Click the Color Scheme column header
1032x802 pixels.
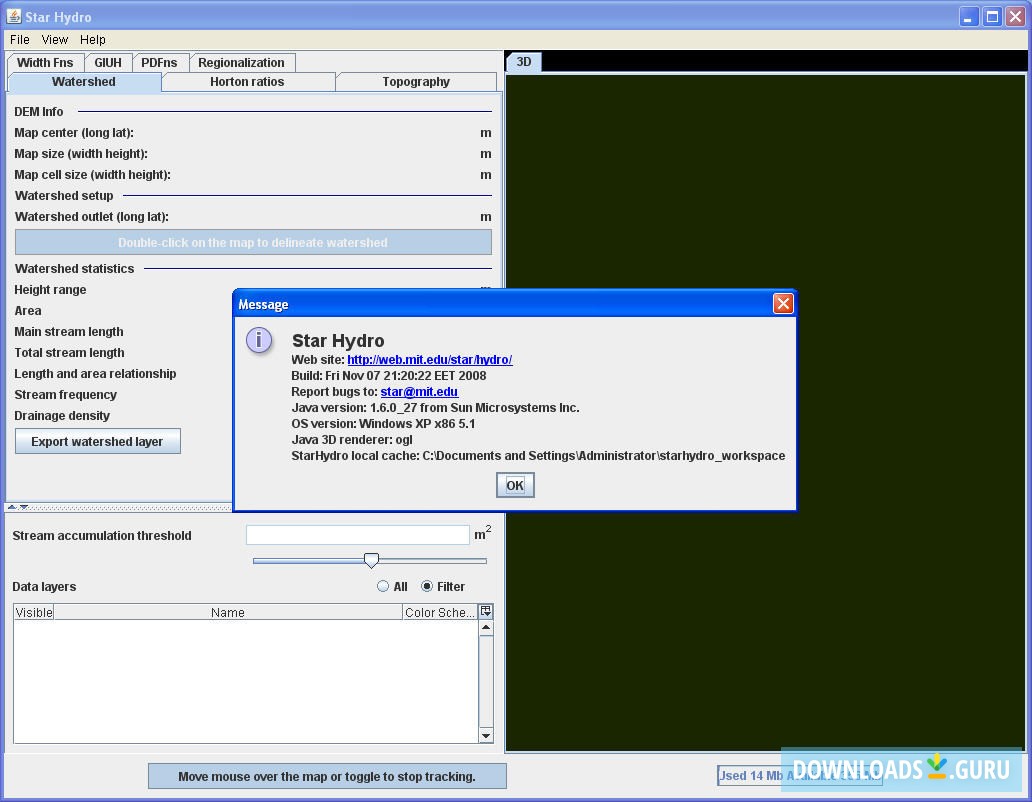(440, 613)
